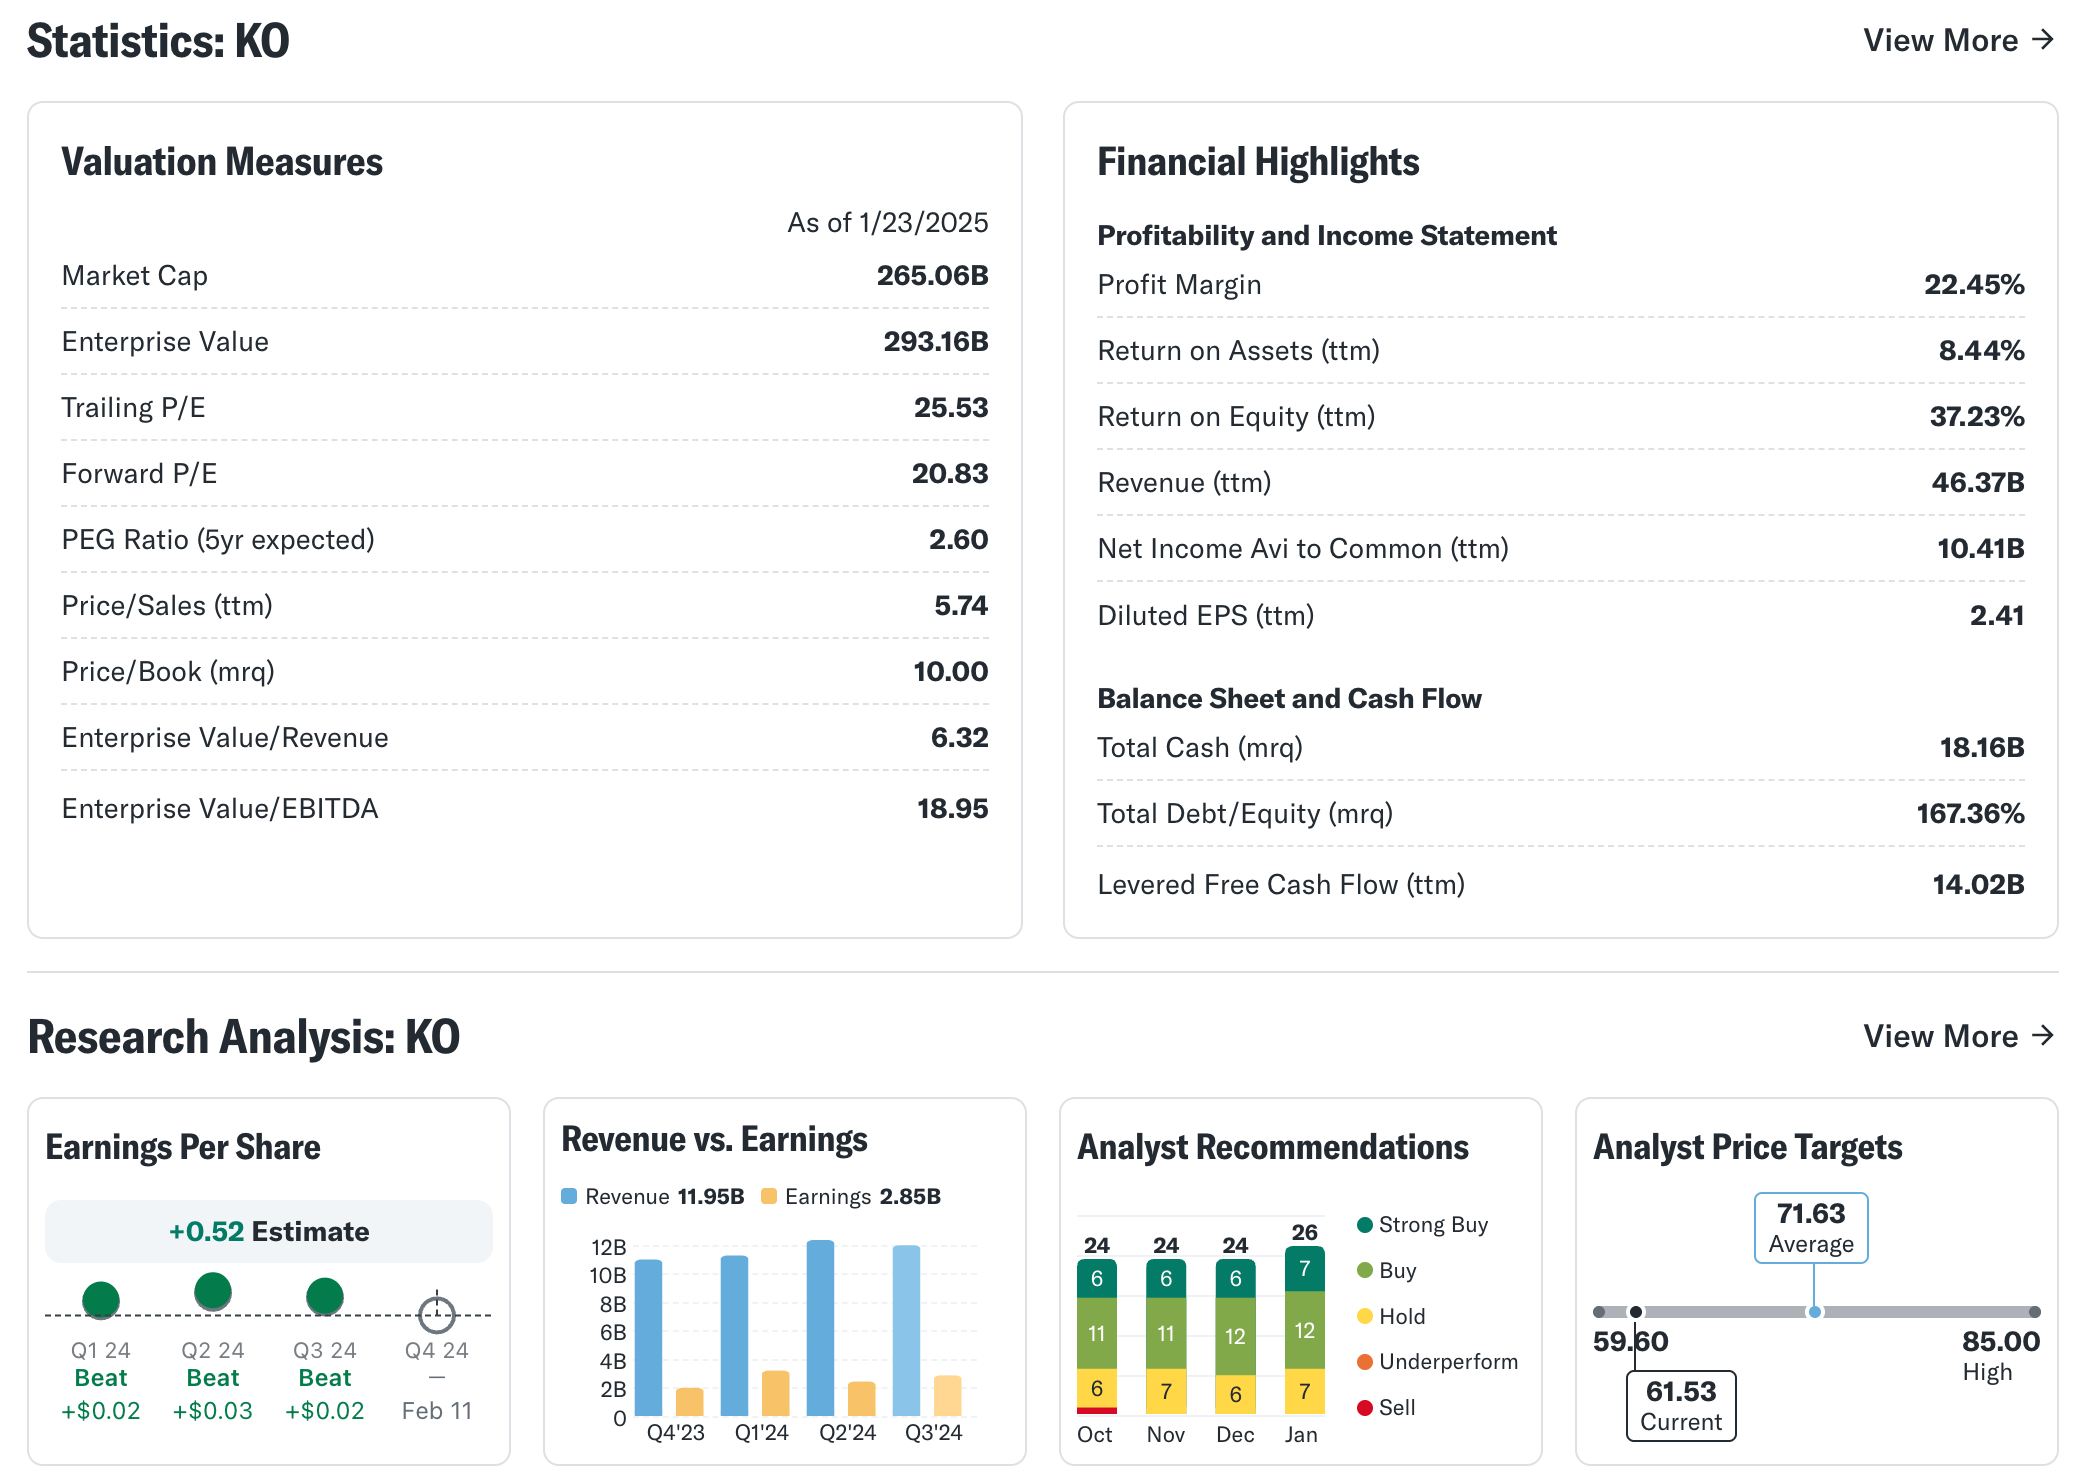Click the 71.63 Average price target box
The height and width of the screenshot is (1478, 2074).
coord(1811,1227)
